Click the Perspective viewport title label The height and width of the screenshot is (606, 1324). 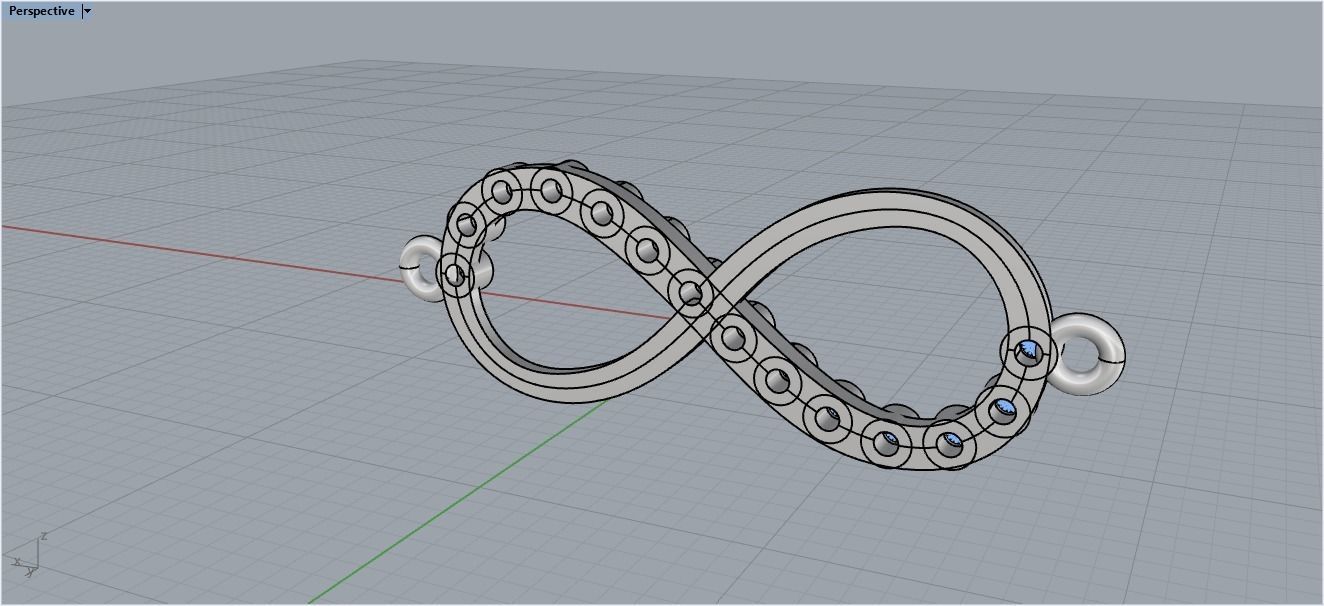41,11
